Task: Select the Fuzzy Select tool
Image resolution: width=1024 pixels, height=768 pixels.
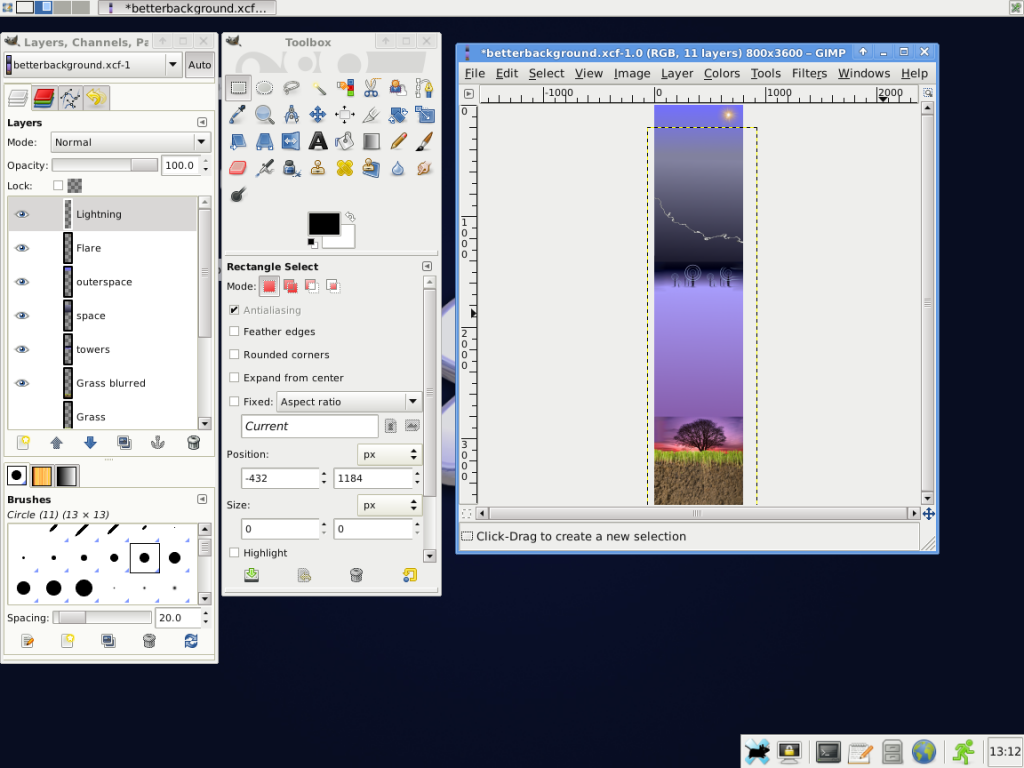Action: [x=318, y=88]
